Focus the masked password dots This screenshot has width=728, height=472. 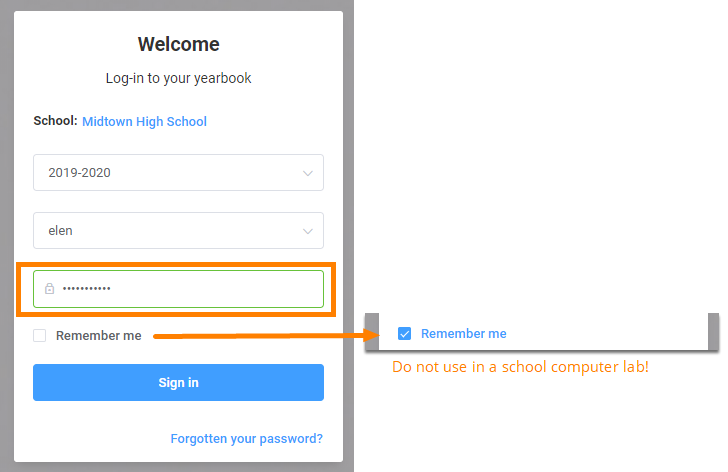pos(86,289)
